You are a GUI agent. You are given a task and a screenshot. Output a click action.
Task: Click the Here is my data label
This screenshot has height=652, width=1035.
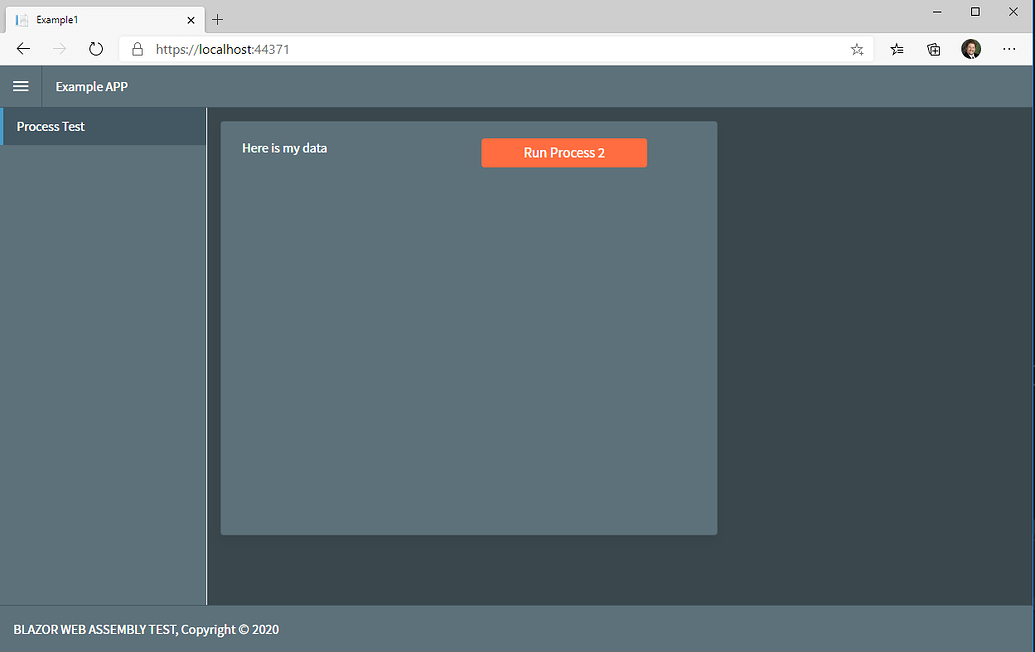coord(284,147)
